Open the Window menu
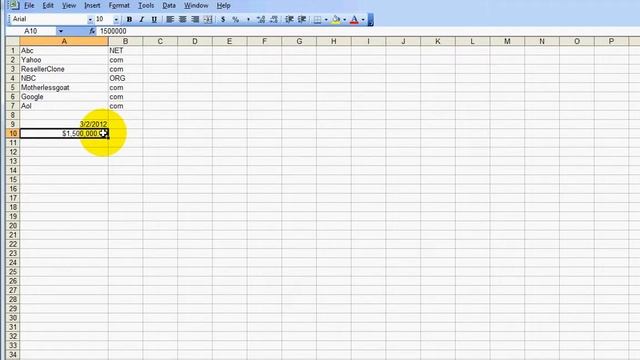This screenshot has height=360, width=640. coord(196,5)
